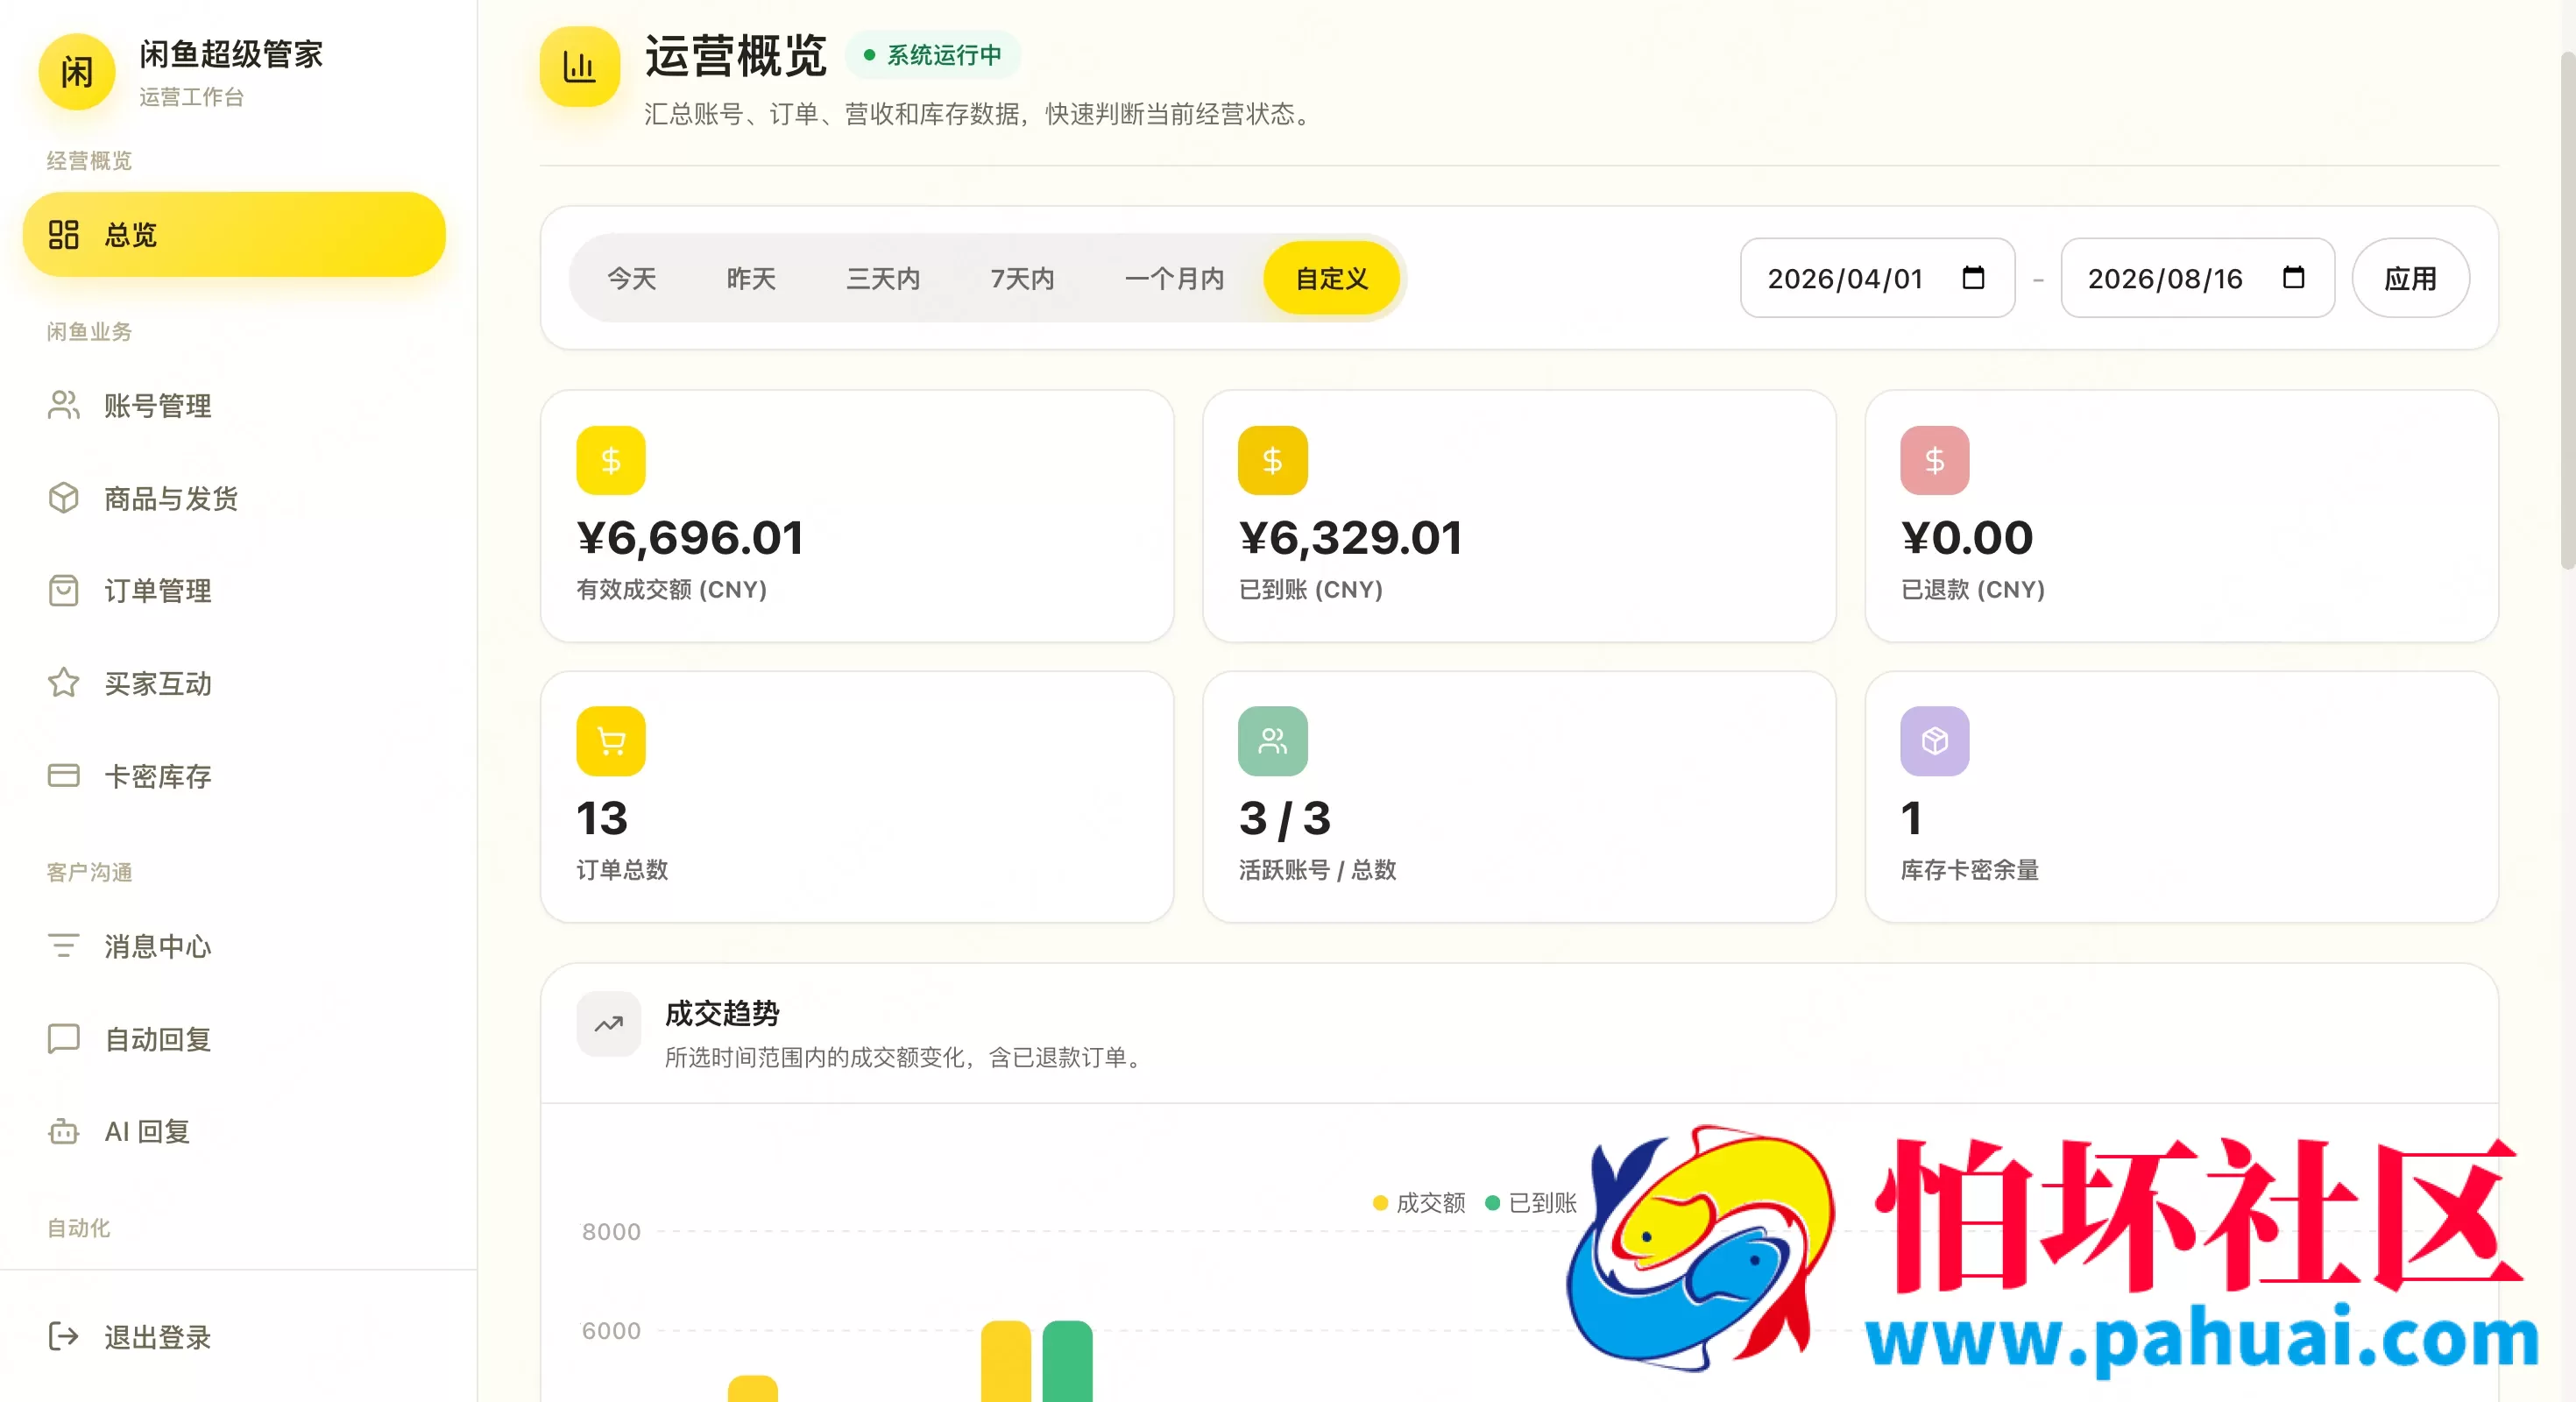Click the dollar icon on 有效成交额 card

point(610,460)
